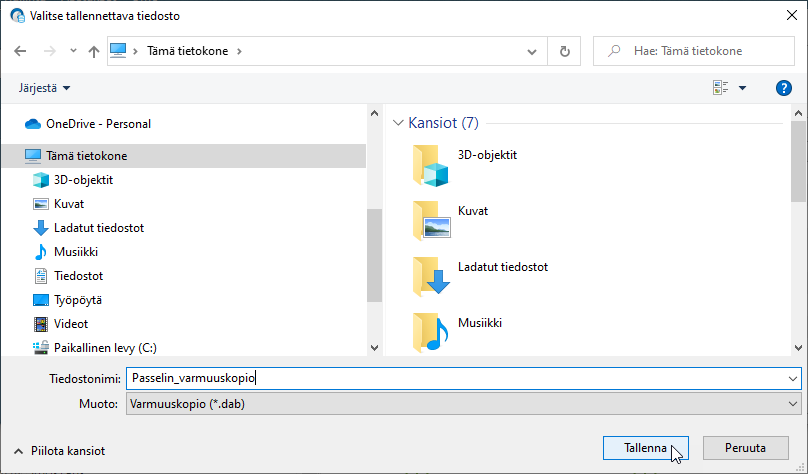Open the Järjestä menu
Screen dimensions: 808x474
[44, 88]
